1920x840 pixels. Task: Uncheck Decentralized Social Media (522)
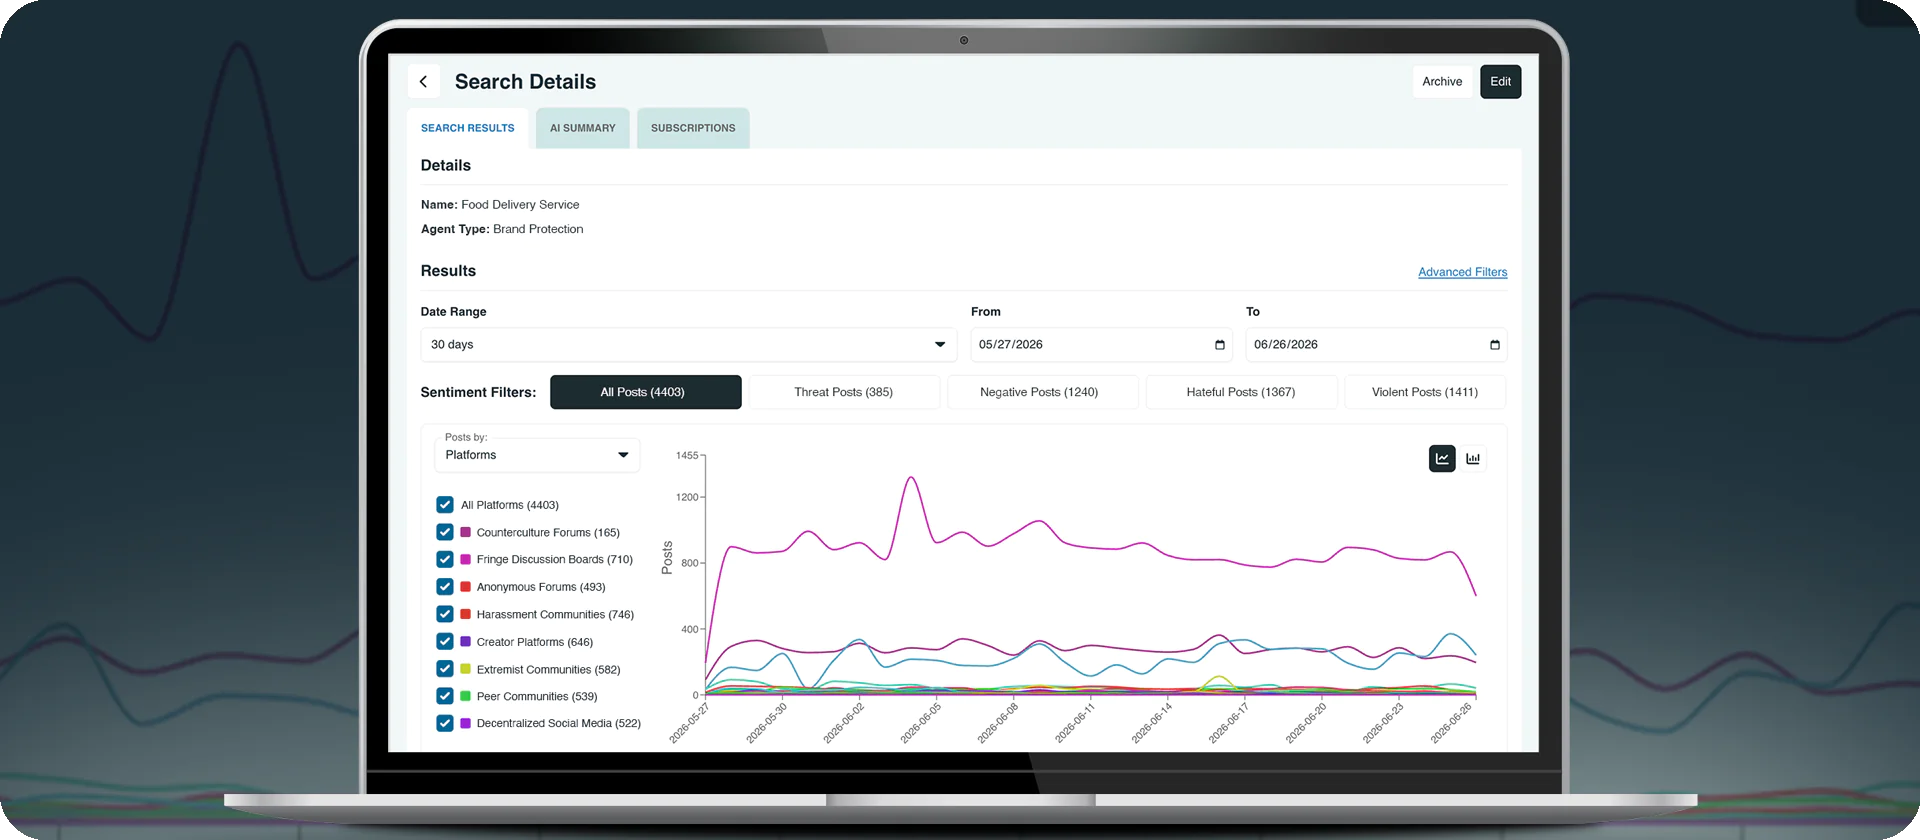pos(445,723)
